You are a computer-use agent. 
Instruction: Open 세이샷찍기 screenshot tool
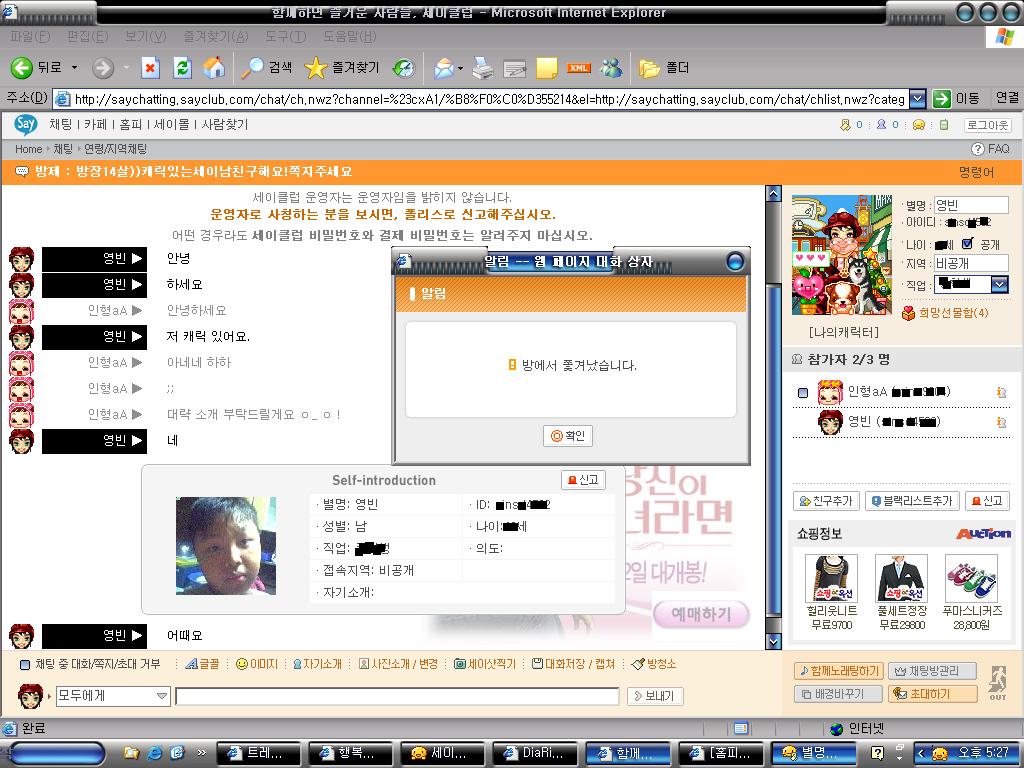[485, 664]
